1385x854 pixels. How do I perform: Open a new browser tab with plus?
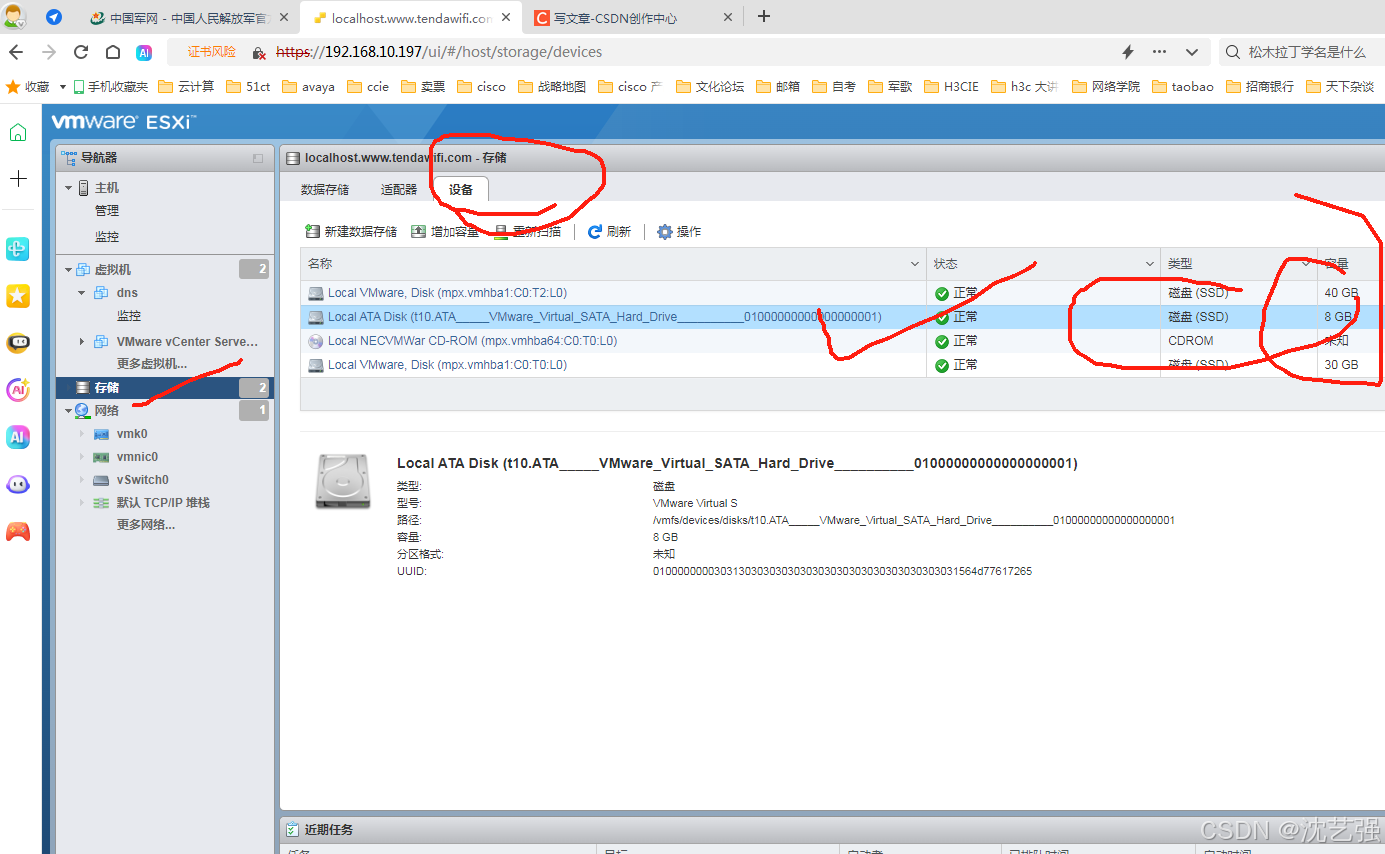764,16
